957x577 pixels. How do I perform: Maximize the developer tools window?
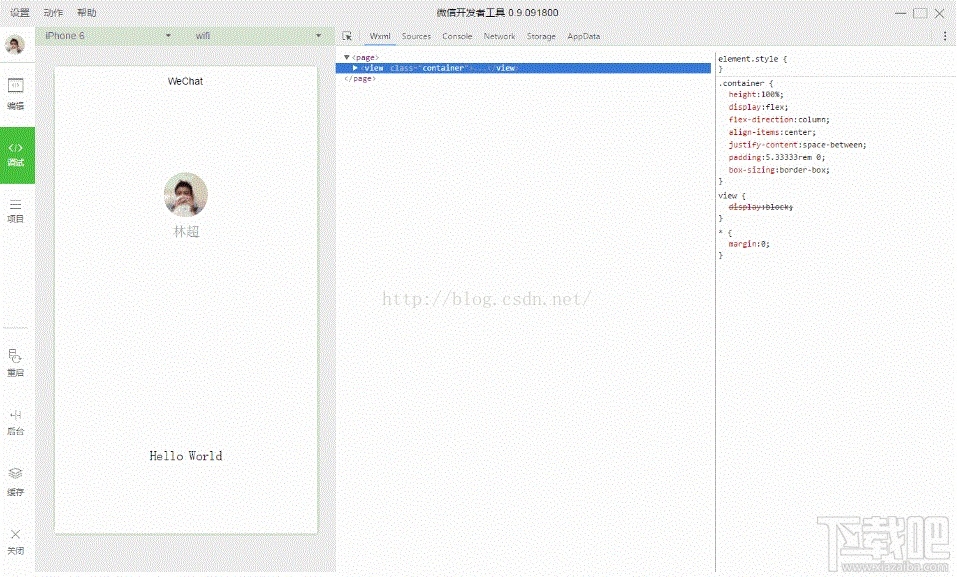tap(920, 13)
